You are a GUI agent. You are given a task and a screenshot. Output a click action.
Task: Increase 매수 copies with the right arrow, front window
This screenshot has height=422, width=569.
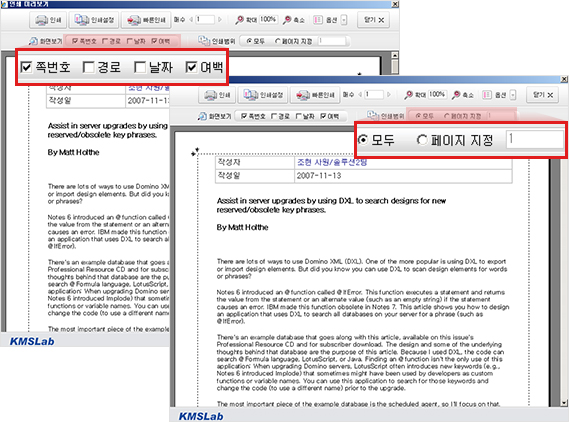[x=389, y=94]
